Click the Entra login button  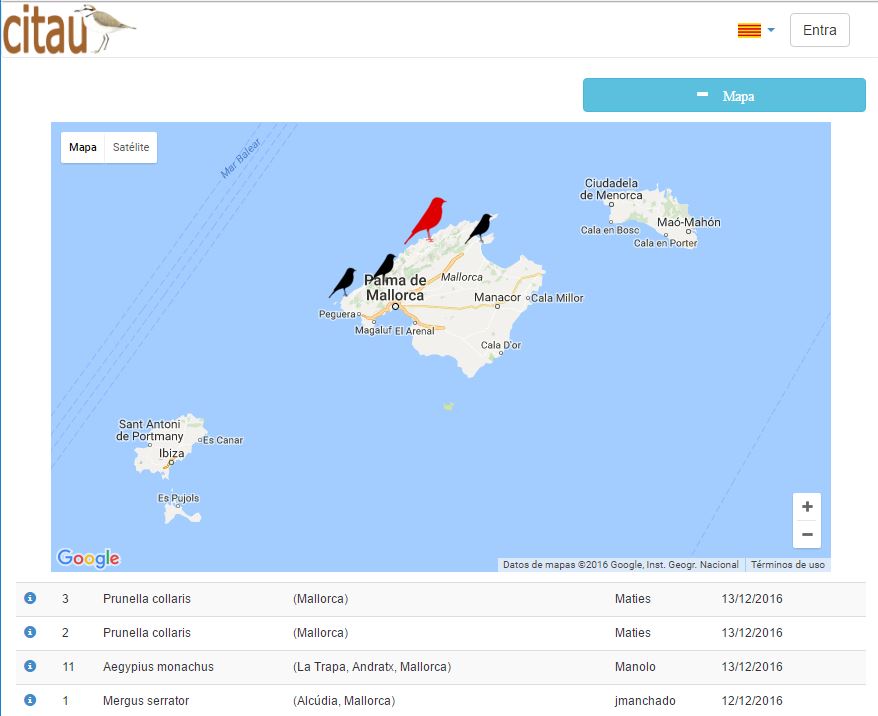[819, 30]
